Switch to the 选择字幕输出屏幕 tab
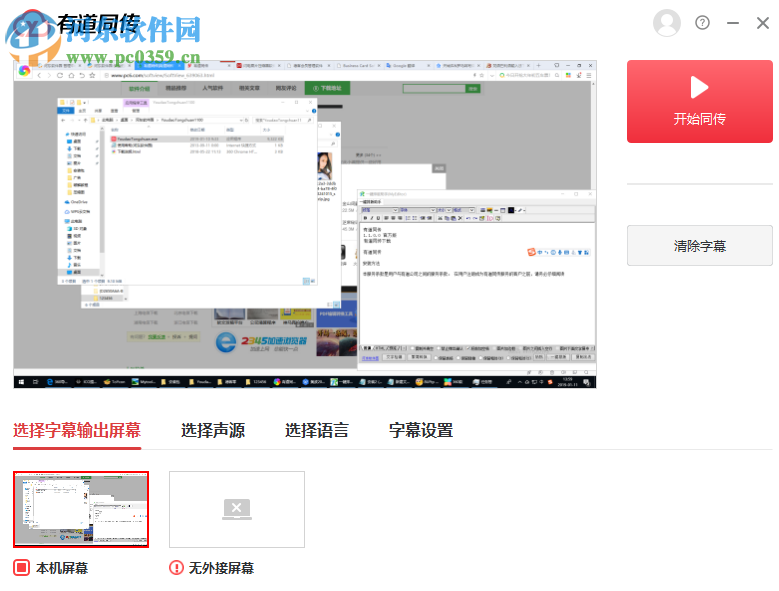 click(77, 430)
